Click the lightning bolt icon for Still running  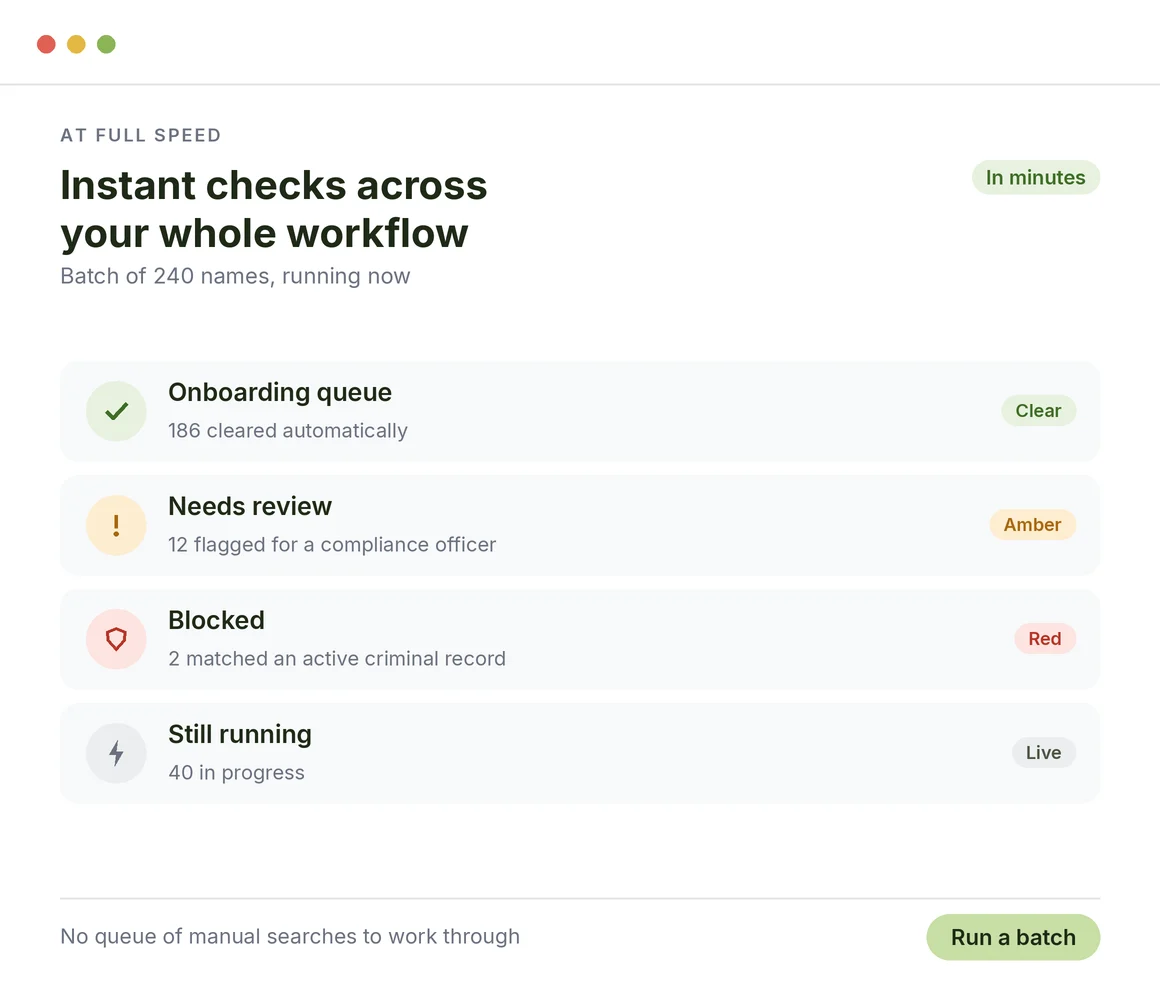[116, 753]
